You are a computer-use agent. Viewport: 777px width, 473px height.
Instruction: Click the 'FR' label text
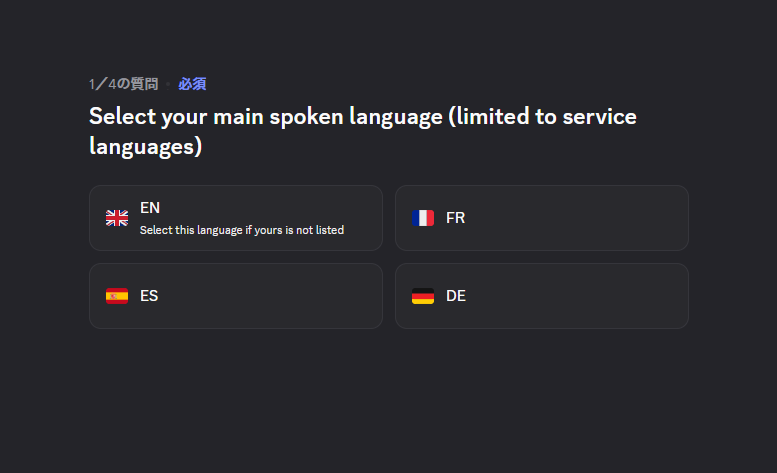(455, 218)
